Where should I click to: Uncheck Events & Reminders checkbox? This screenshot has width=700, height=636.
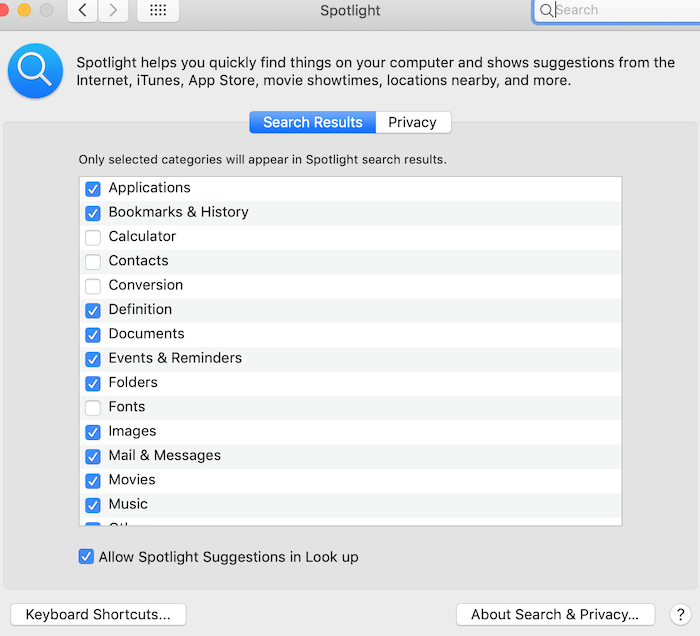pyautogui.click(x=93, y=359)
